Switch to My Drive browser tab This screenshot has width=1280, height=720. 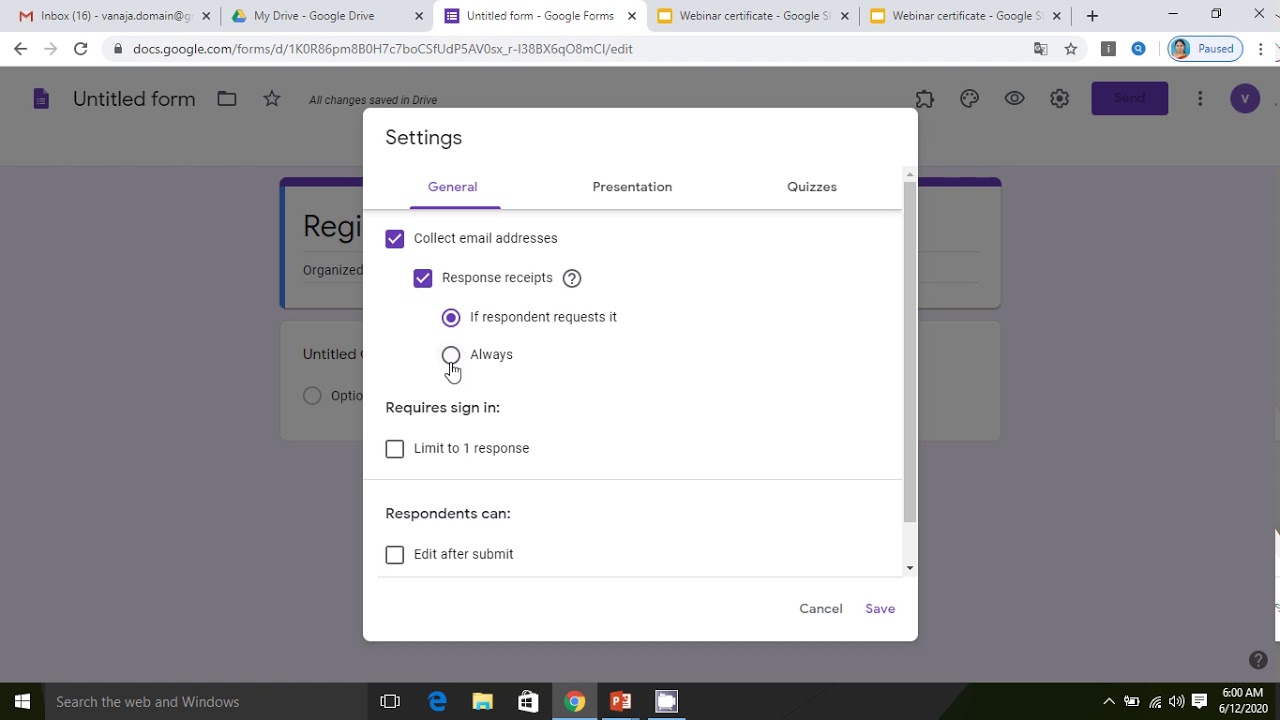click(x=327, y=16)
